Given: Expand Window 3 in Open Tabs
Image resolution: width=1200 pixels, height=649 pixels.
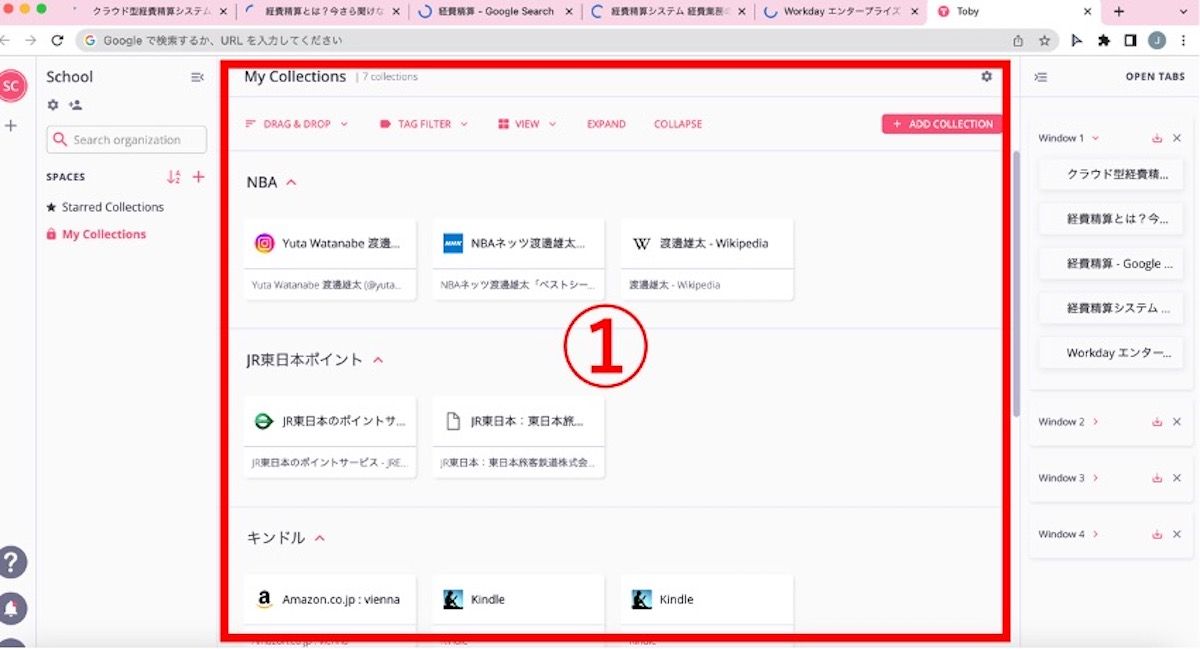Looking at the screenshot, I should pyautogui.click(x=1096, y=478).
